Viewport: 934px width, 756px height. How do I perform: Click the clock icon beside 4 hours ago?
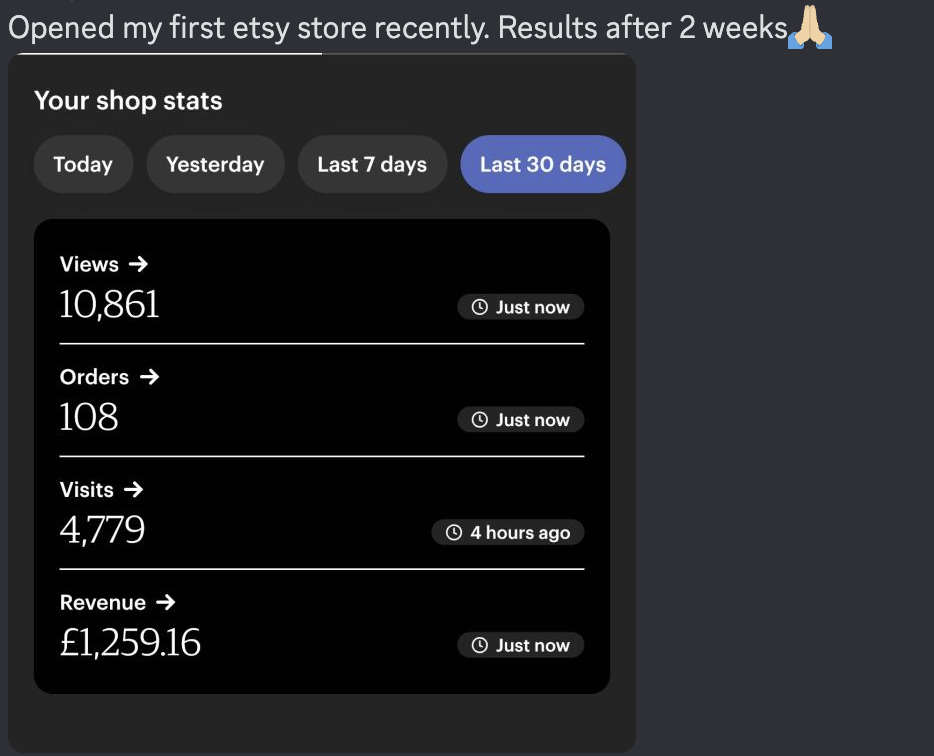pyautogui.click(x=453, y=533)
